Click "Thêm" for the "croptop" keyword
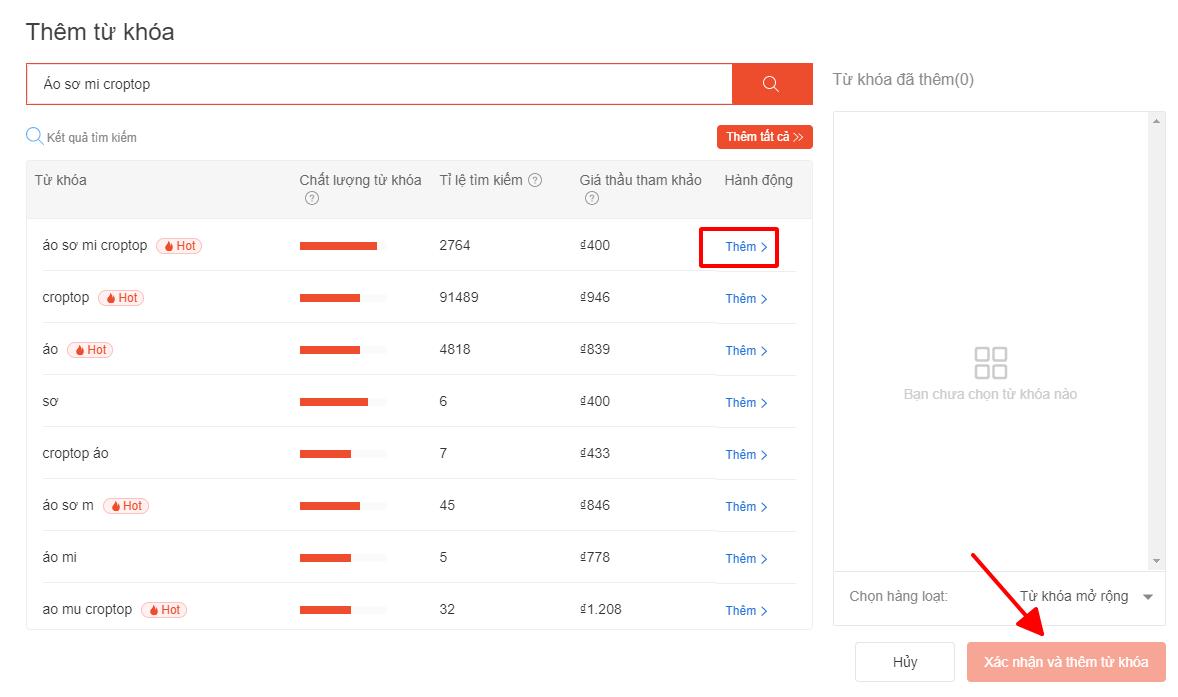 coord(744,298)
